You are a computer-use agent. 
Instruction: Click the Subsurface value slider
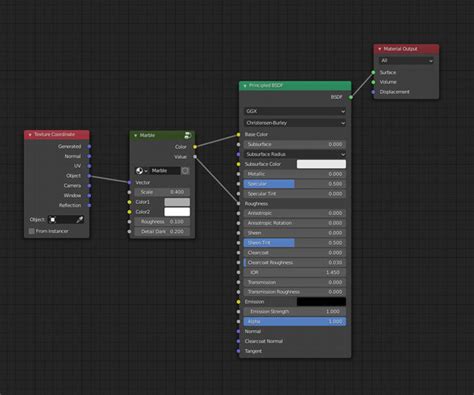coord(295,144)
